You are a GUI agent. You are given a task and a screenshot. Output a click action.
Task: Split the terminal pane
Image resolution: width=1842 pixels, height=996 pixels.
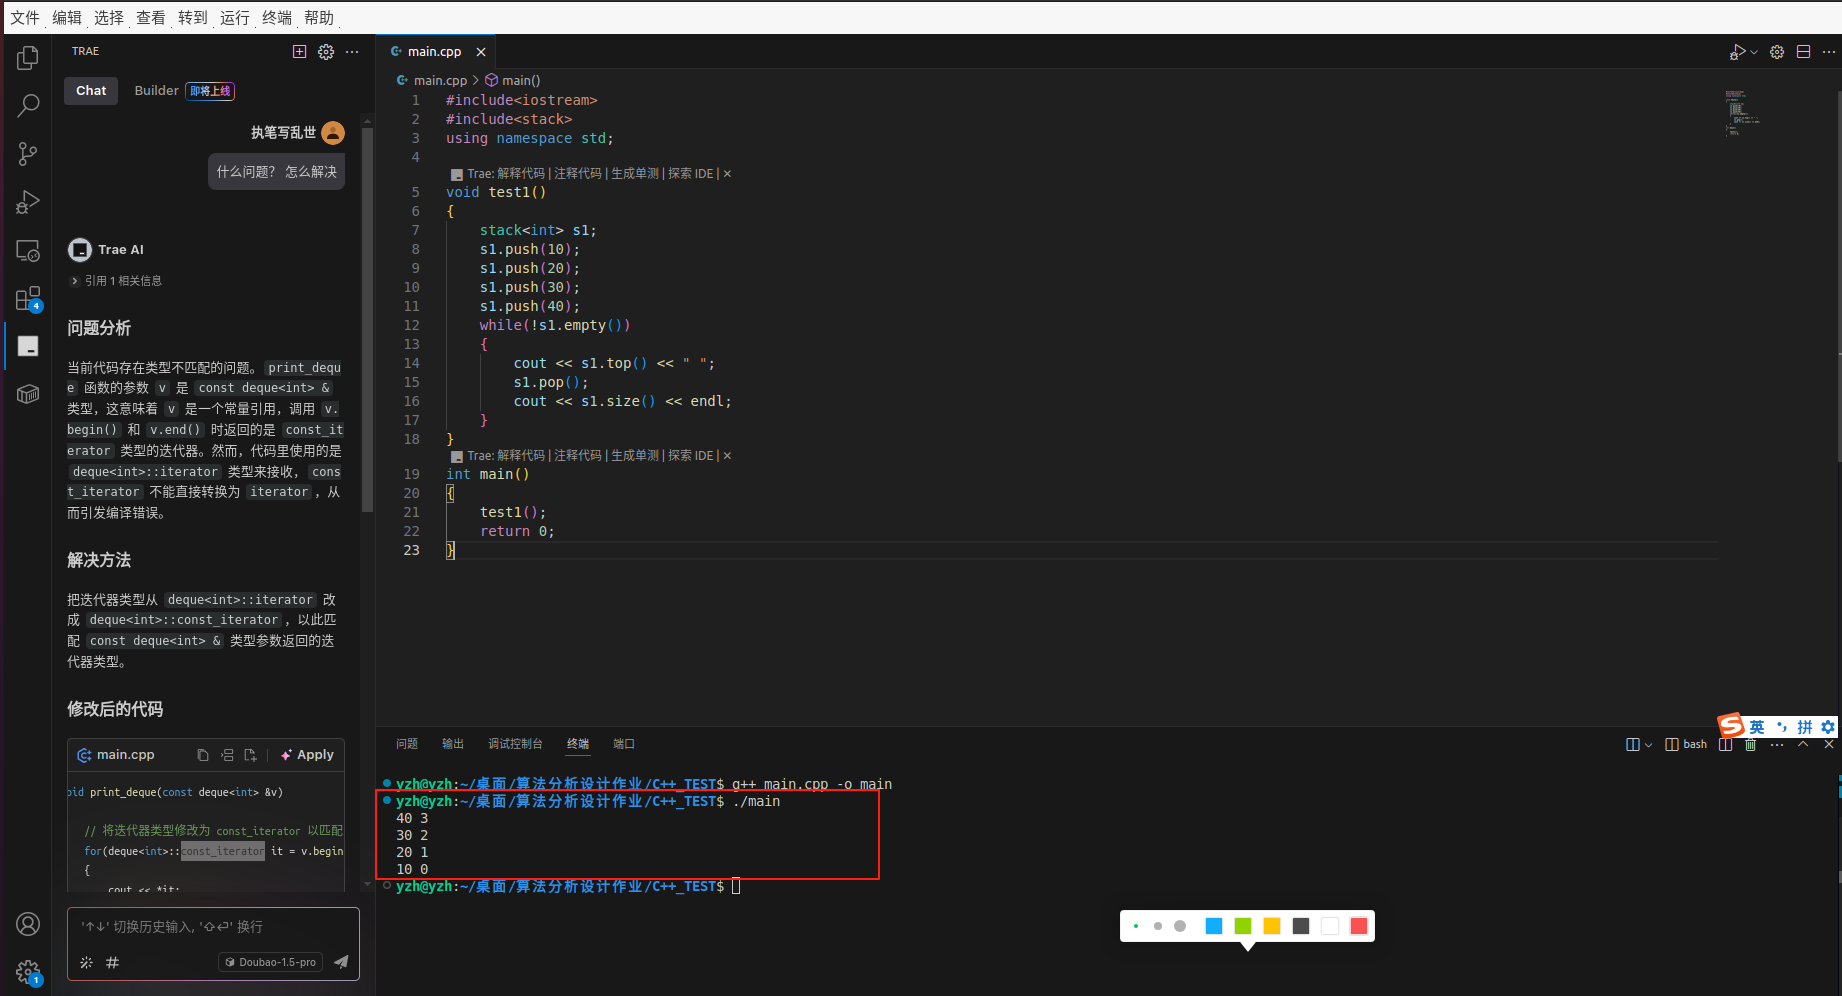(1725, 744)
